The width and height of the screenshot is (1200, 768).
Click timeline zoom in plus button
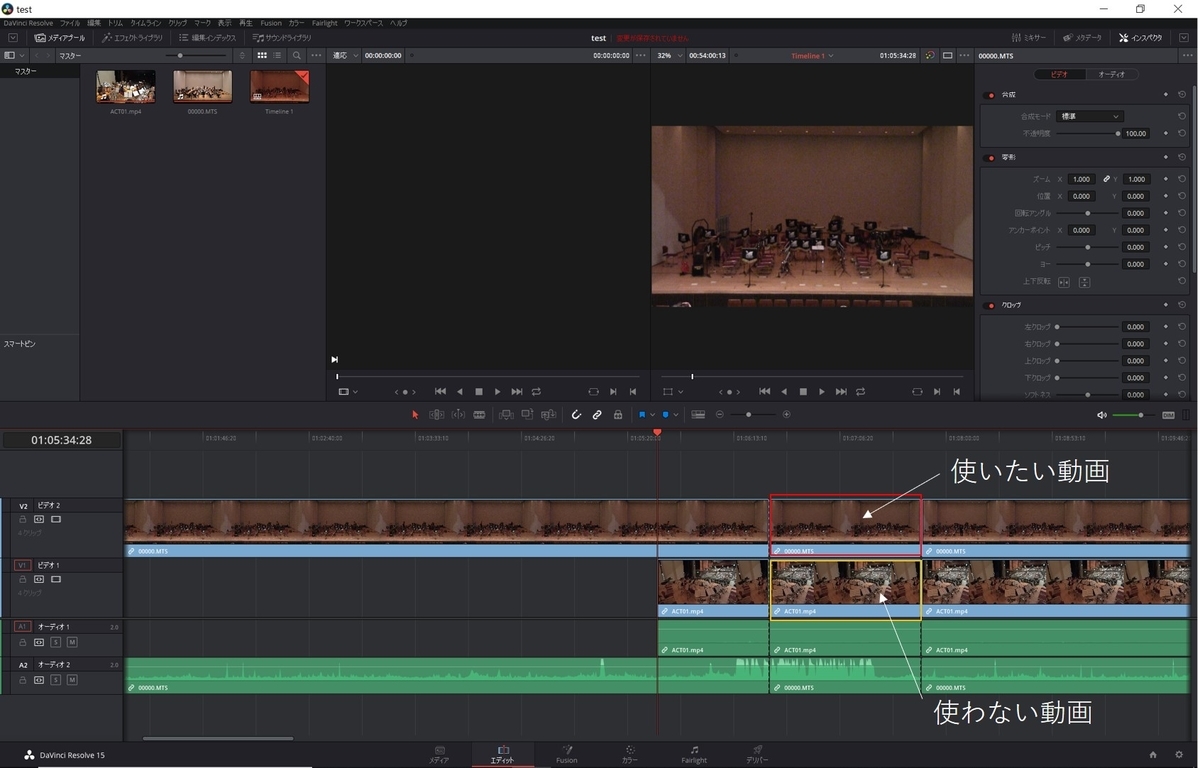[x=786, y=414]
